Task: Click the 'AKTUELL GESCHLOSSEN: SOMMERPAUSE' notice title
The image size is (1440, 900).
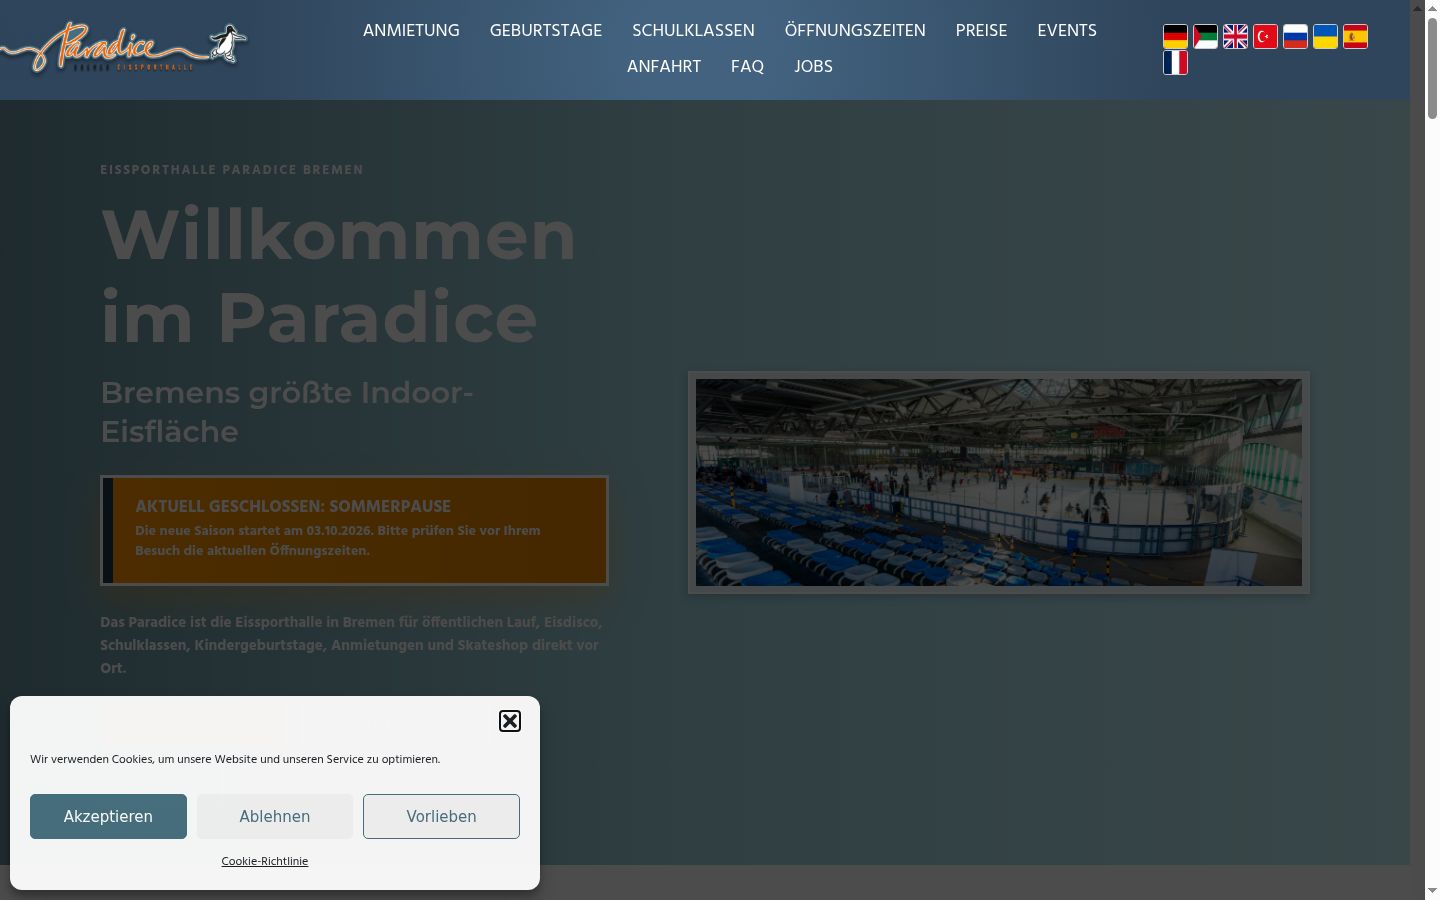Action: 293,506
